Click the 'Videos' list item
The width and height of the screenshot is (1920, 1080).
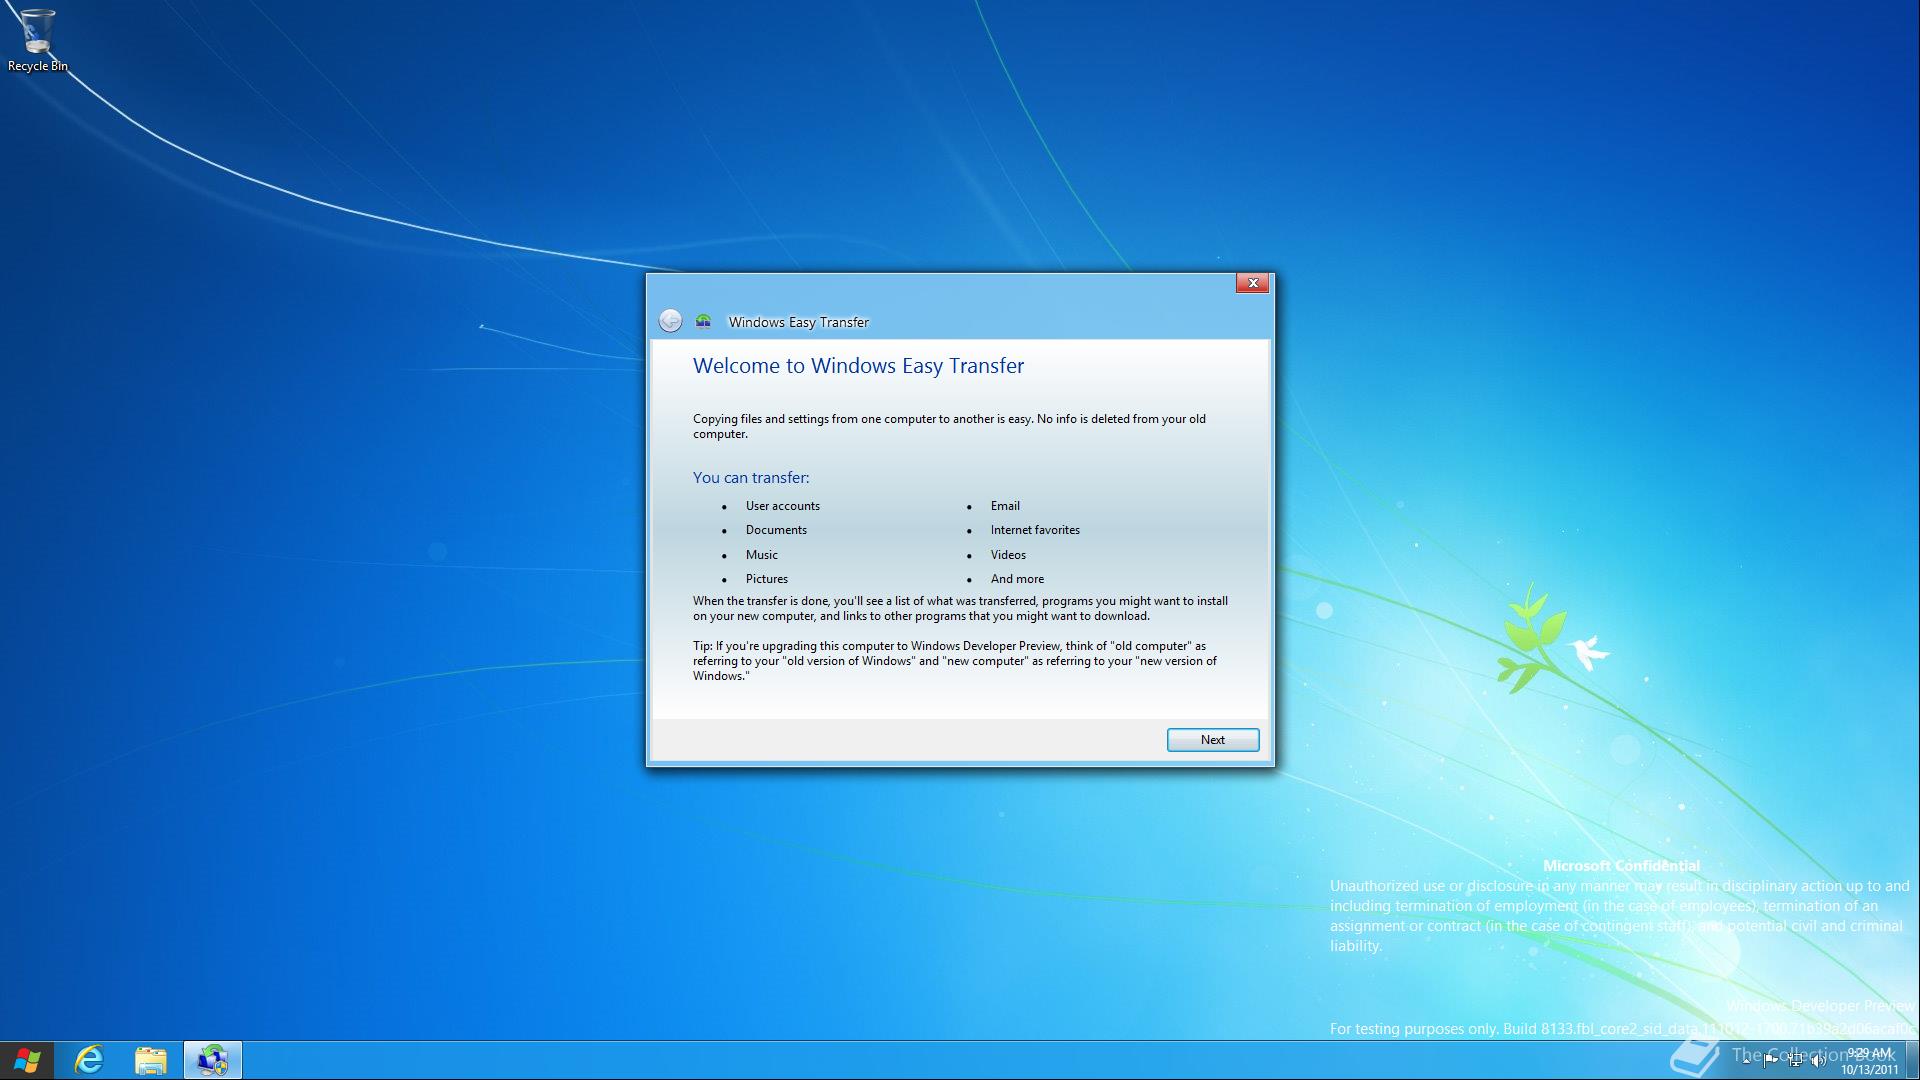coord(1008,555)
